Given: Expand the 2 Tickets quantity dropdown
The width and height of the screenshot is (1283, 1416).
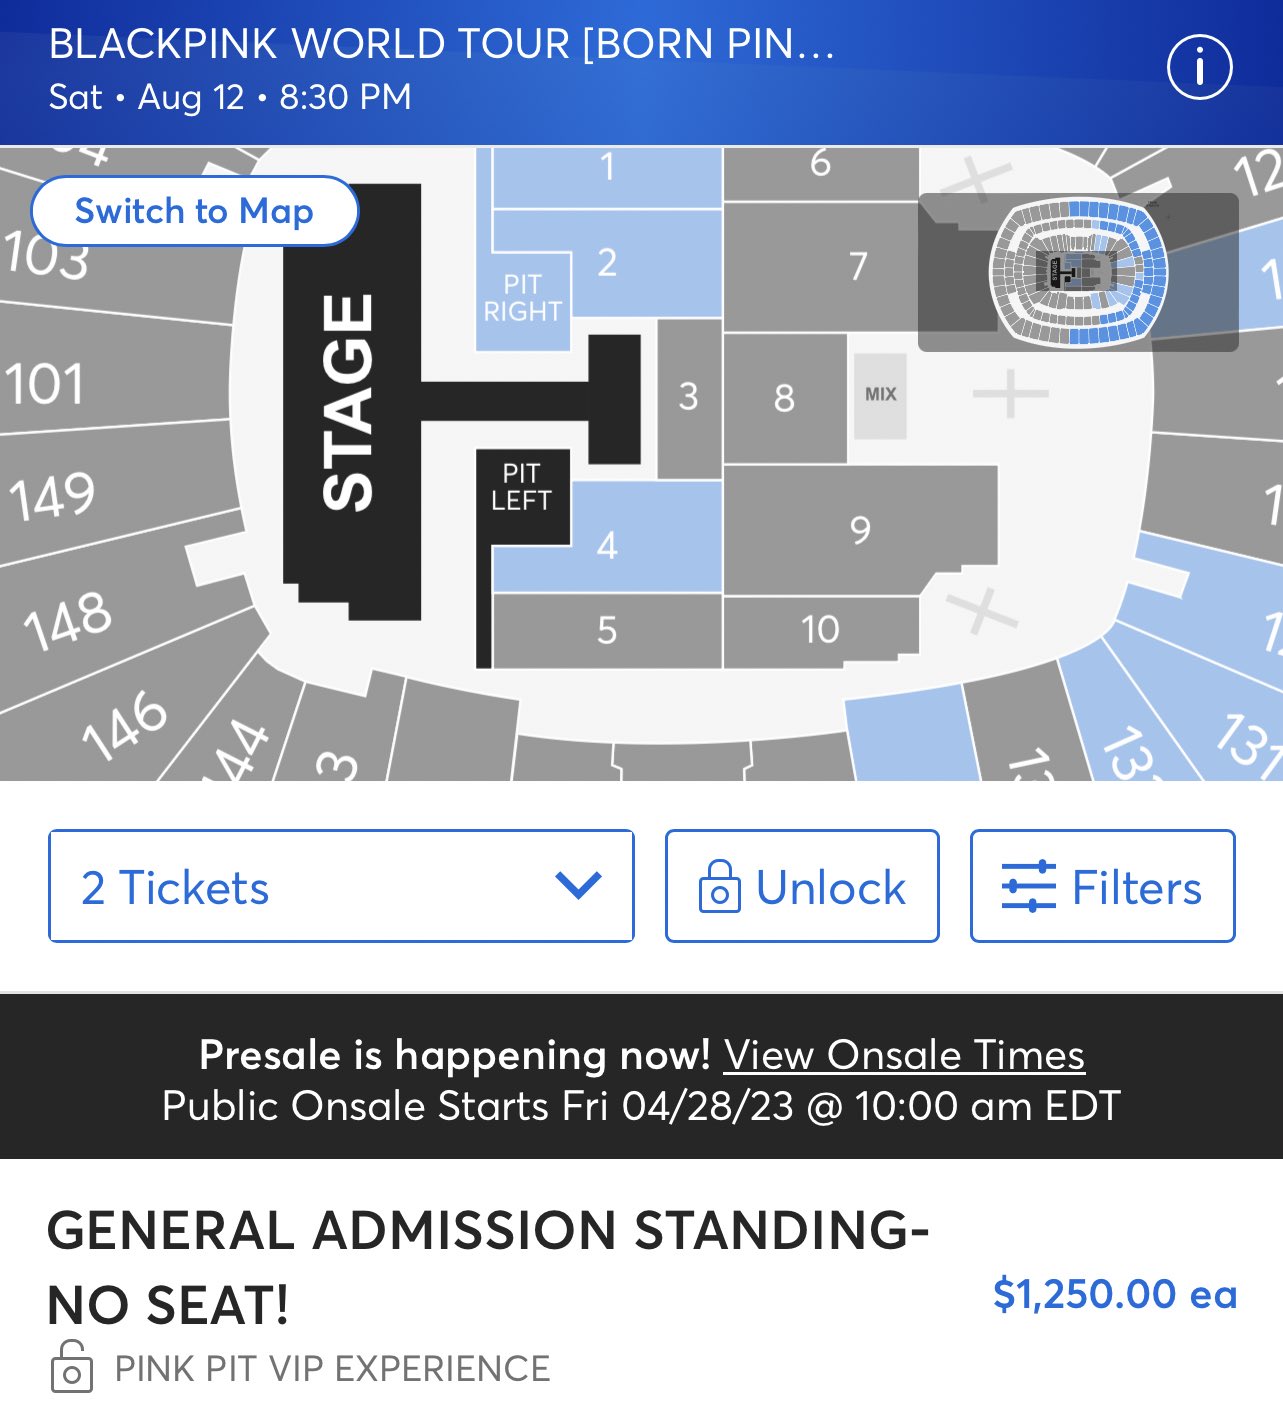Looking at the screenshot, I should [341, 886].
